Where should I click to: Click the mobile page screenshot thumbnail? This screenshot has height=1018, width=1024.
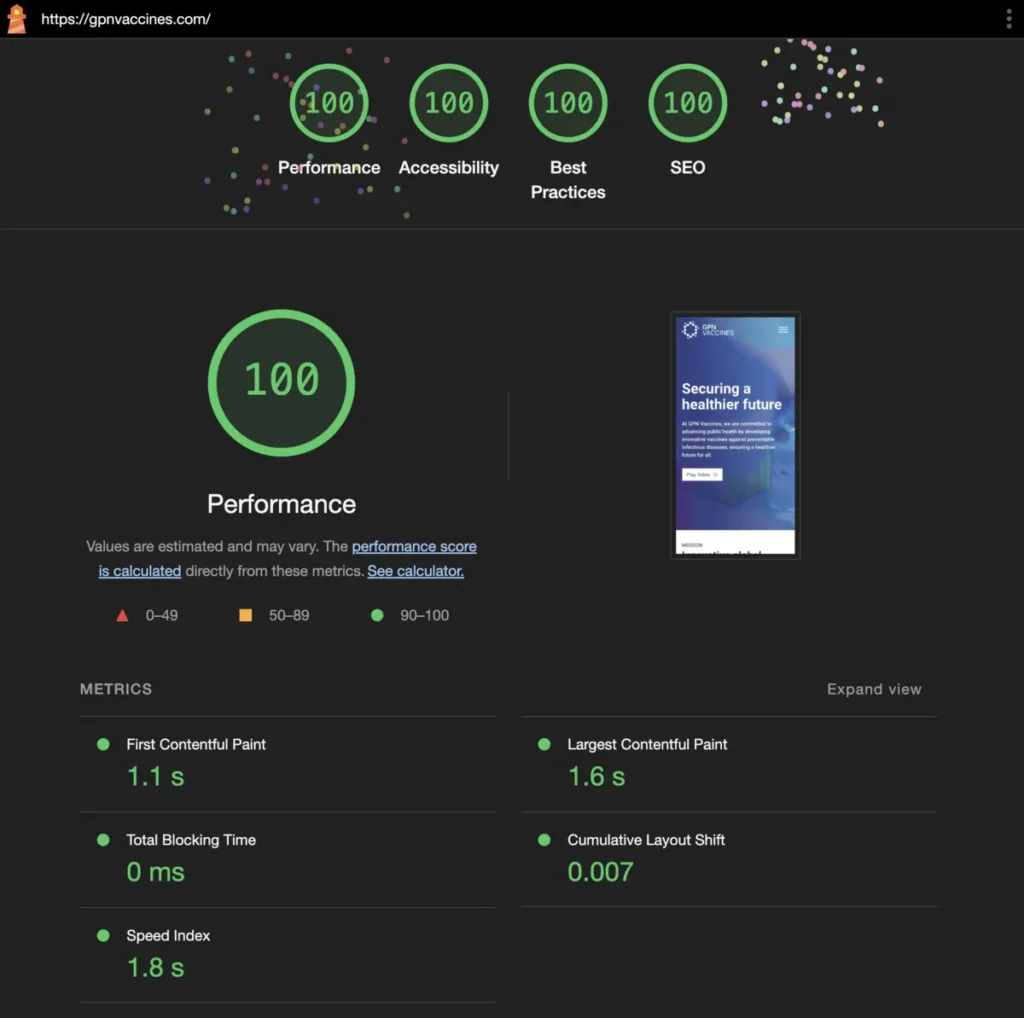click(x=735, y=435)
